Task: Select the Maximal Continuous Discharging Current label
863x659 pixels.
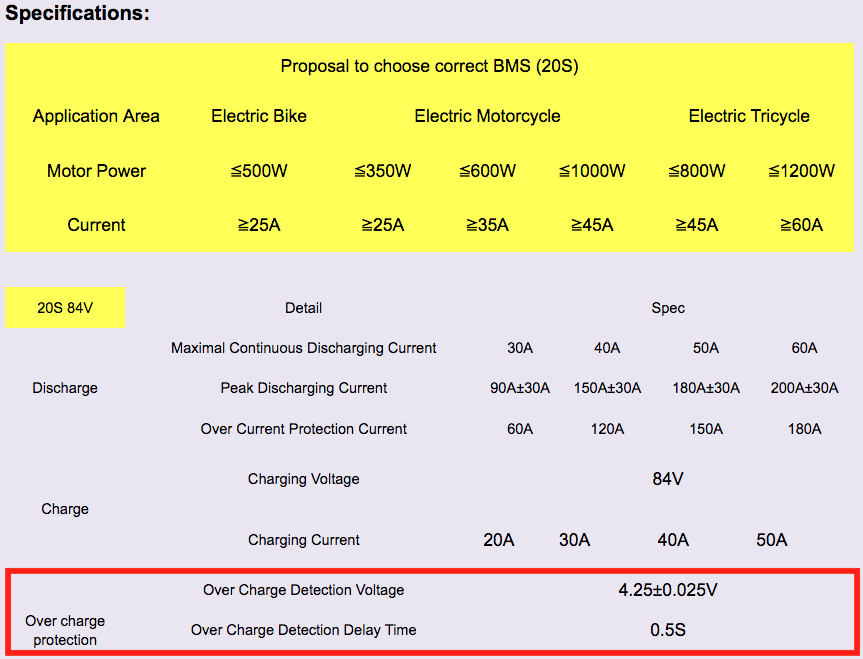Action: pyautogui.click(x=303, y=348)
